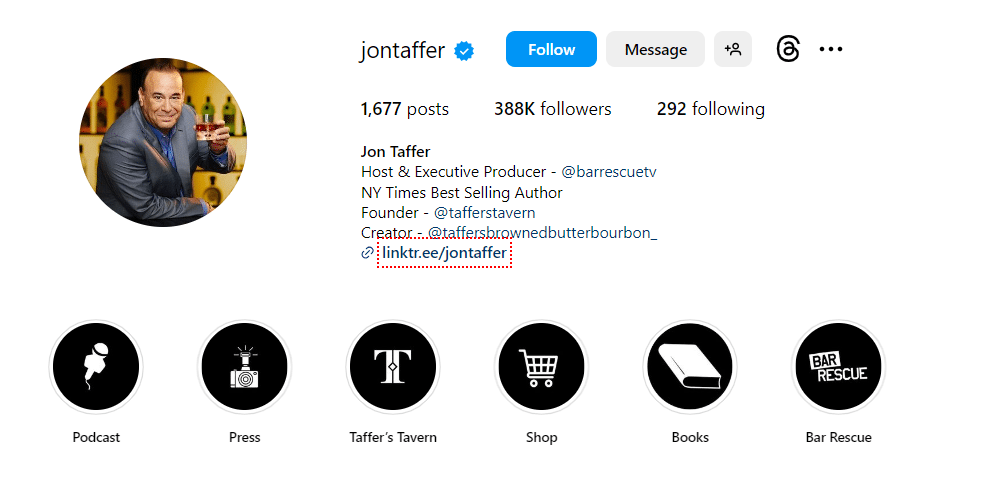Open the Podcast highlight icon

(x=96, y=367)
